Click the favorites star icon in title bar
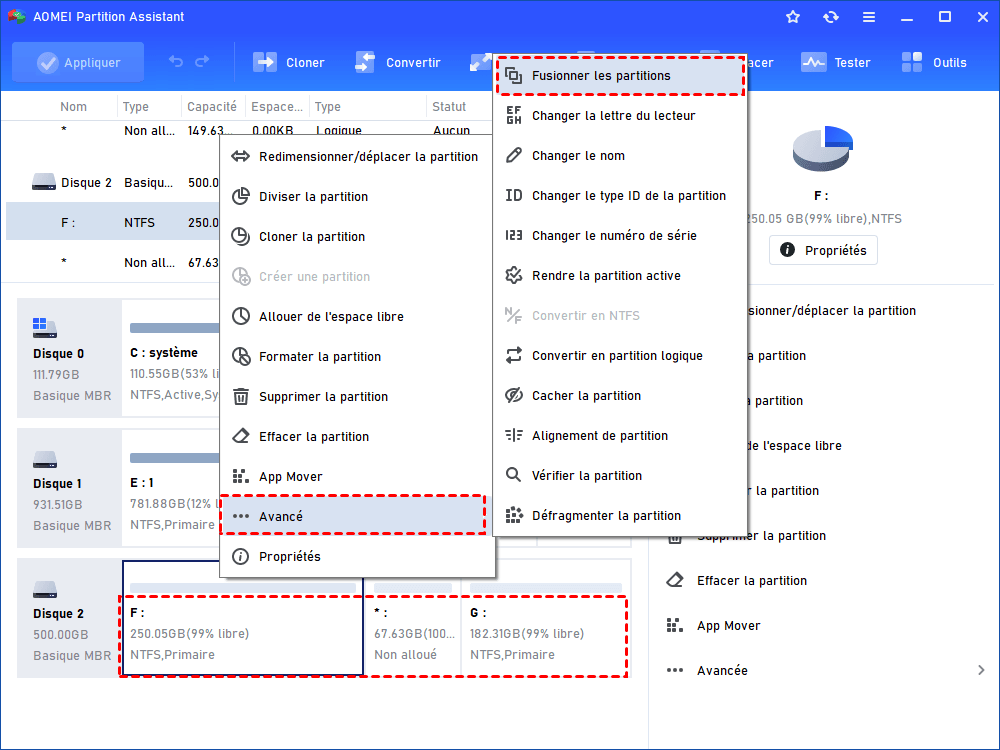Viewport: 1000px width, 750px height. 793,17
